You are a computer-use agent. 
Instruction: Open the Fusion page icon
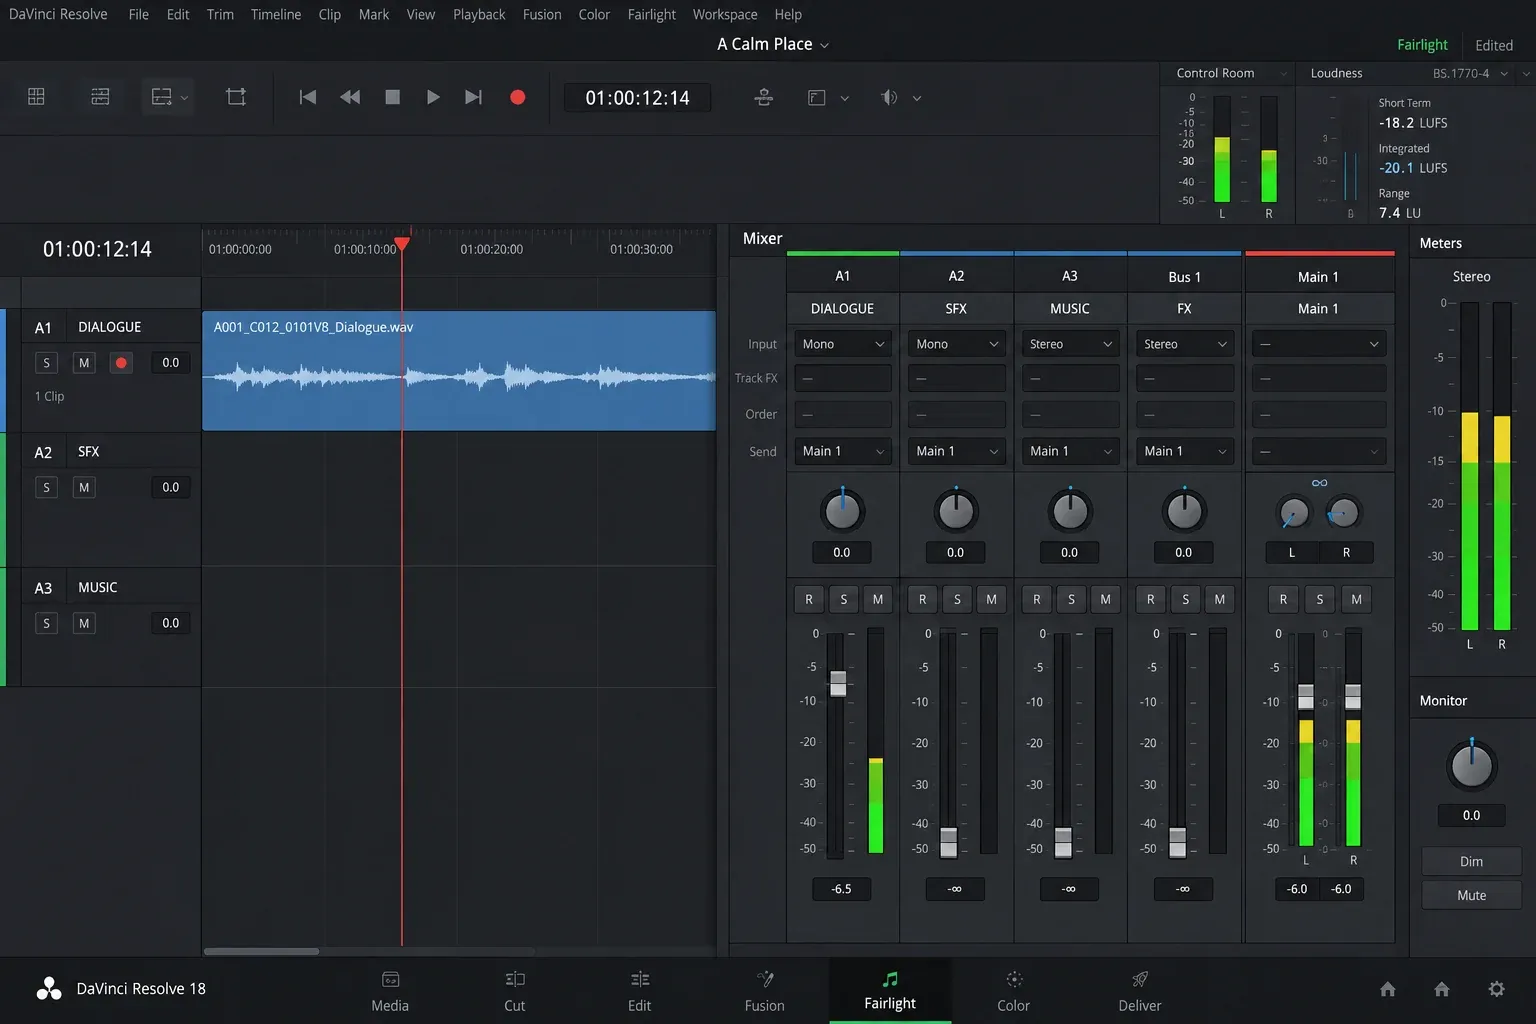click(x=765, y=979)
